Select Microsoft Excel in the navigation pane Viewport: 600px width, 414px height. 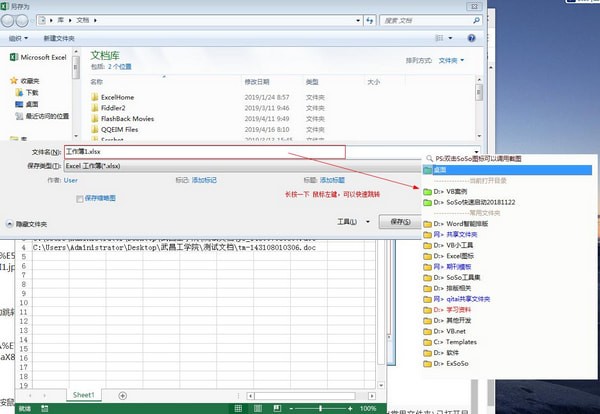[38, 57]
